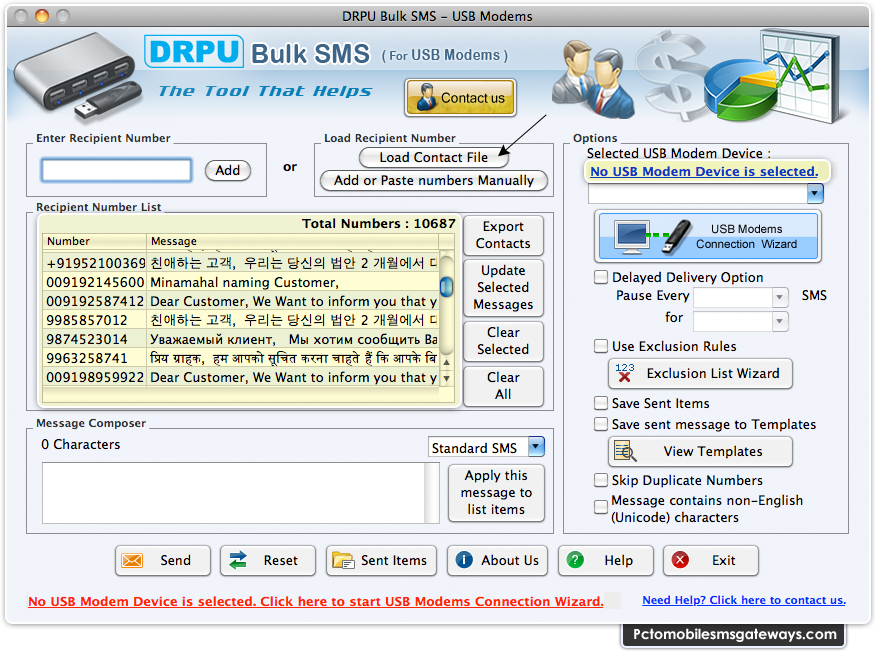
Task: Click the two businessmen graphic in header
Action: 593,79
